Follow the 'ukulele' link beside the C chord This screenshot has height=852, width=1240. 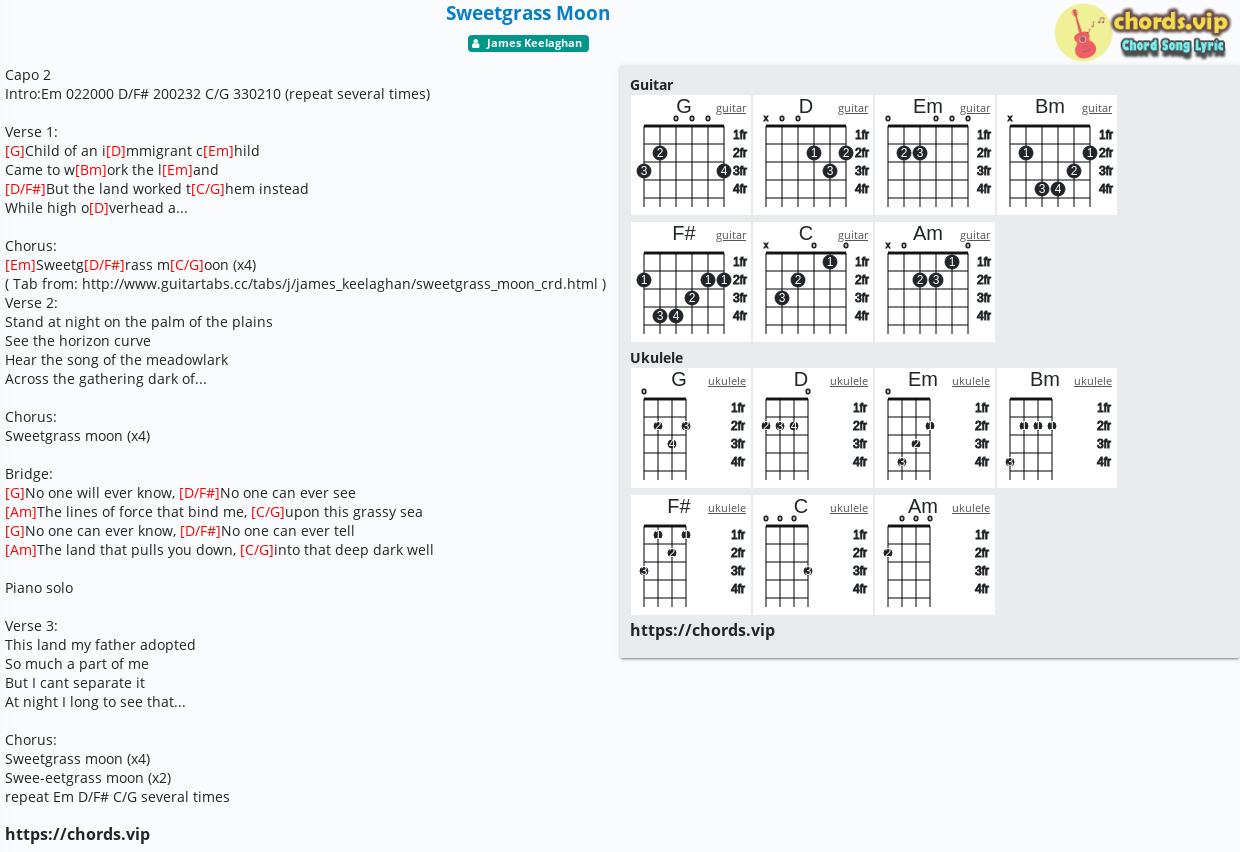click(849, 508)
